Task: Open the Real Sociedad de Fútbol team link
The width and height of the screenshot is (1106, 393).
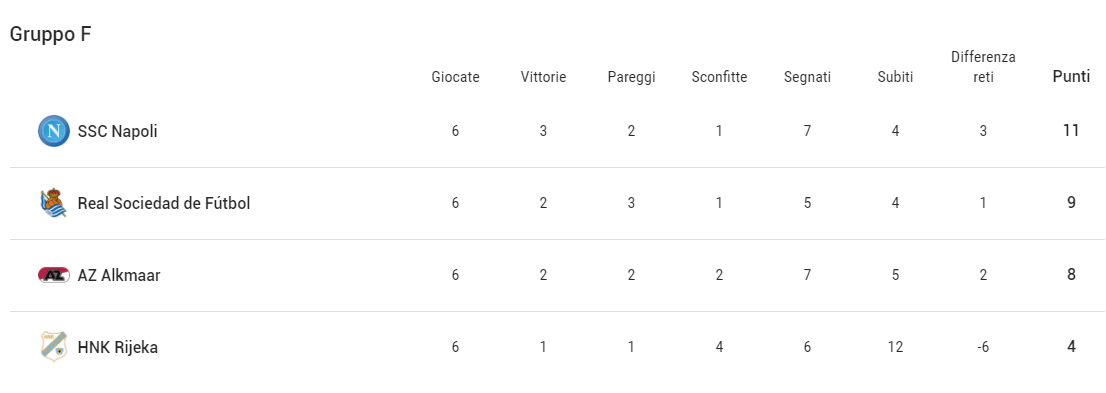Action: (164, 203)
